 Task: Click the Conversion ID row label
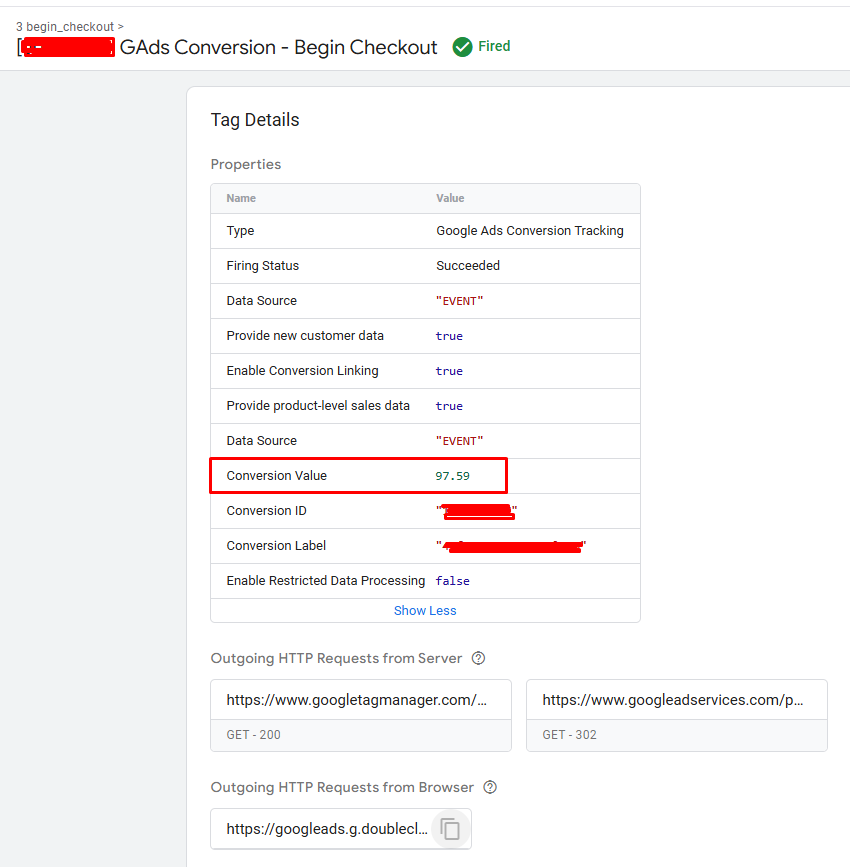267,510
